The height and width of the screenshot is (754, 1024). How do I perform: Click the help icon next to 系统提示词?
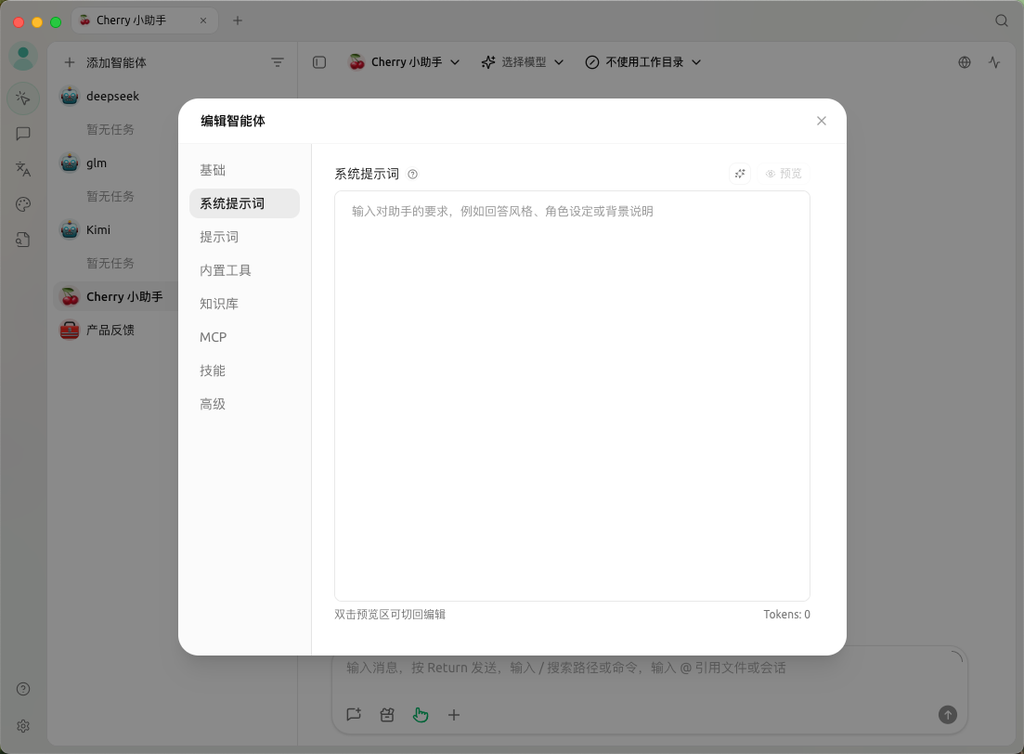pyautogui.click(x=413, y=174)
